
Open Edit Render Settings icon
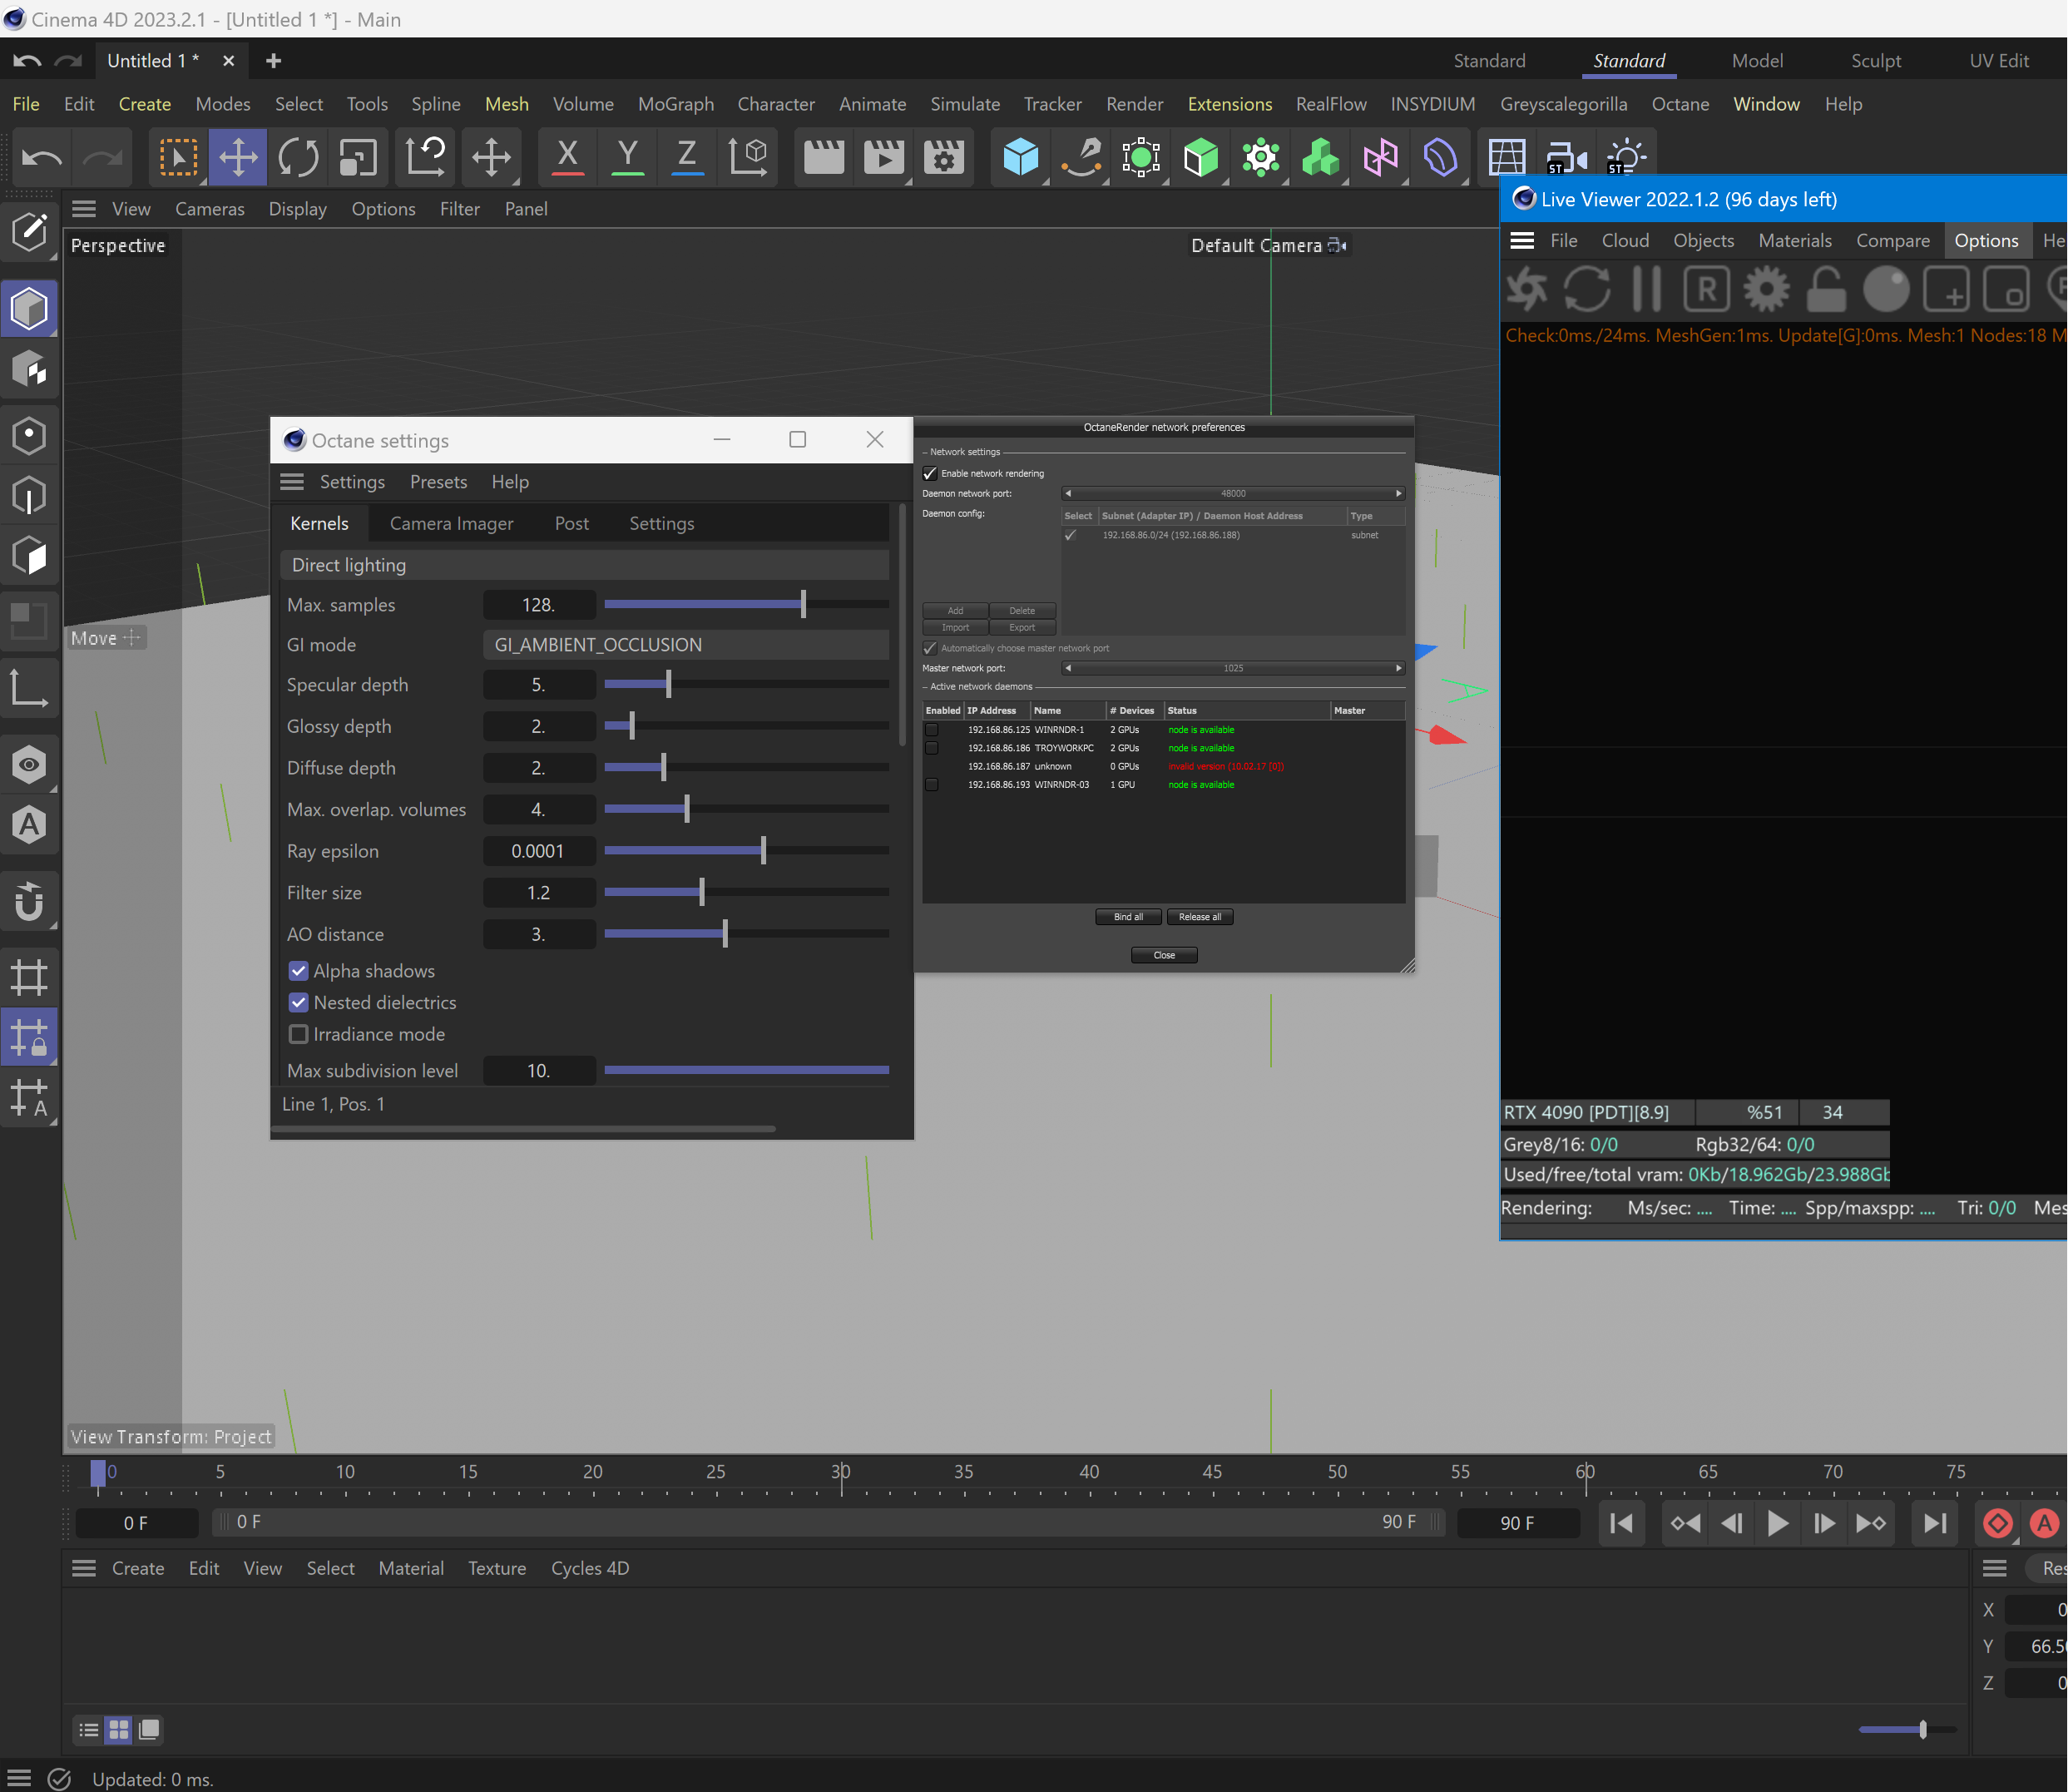943,157
